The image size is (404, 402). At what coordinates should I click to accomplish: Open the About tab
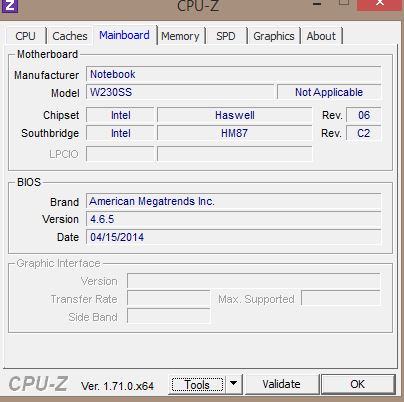(321, 36)
